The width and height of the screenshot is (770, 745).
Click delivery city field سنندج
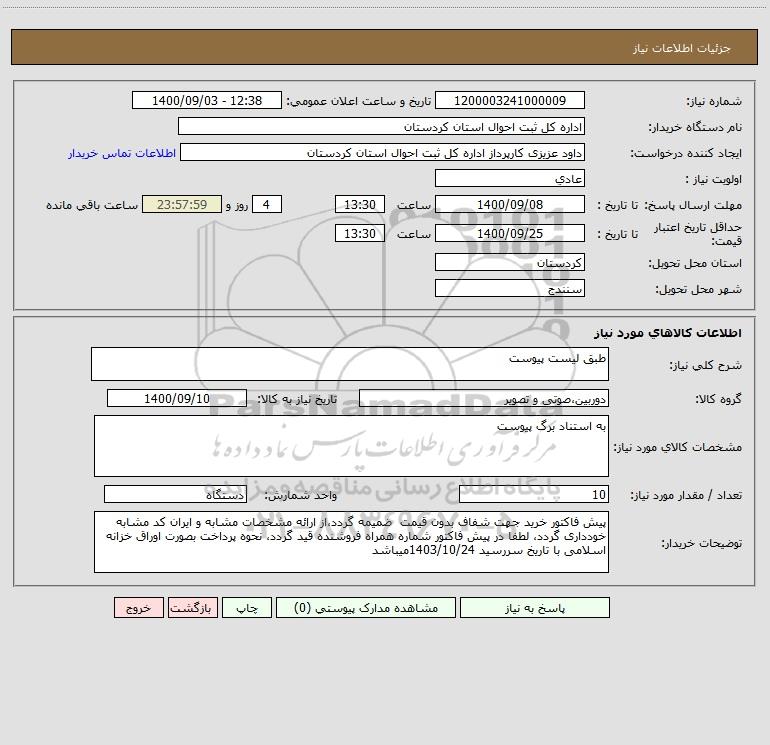pos(510,288)
